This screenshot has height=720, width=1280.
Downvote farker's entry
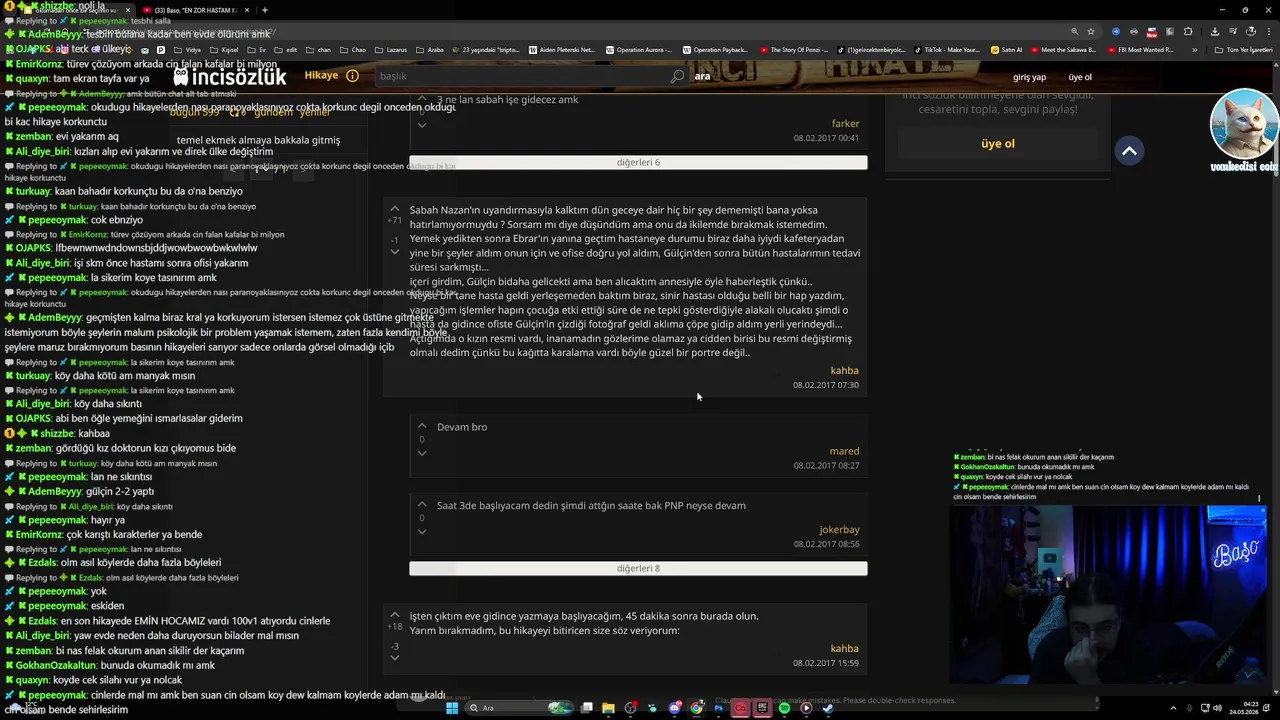[422, 125]
